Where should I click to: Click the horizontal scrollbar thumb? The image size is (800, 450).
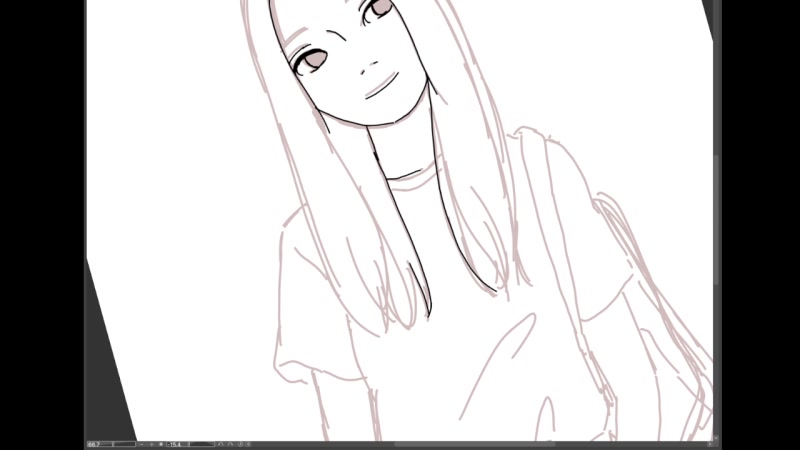pos(470,444)
